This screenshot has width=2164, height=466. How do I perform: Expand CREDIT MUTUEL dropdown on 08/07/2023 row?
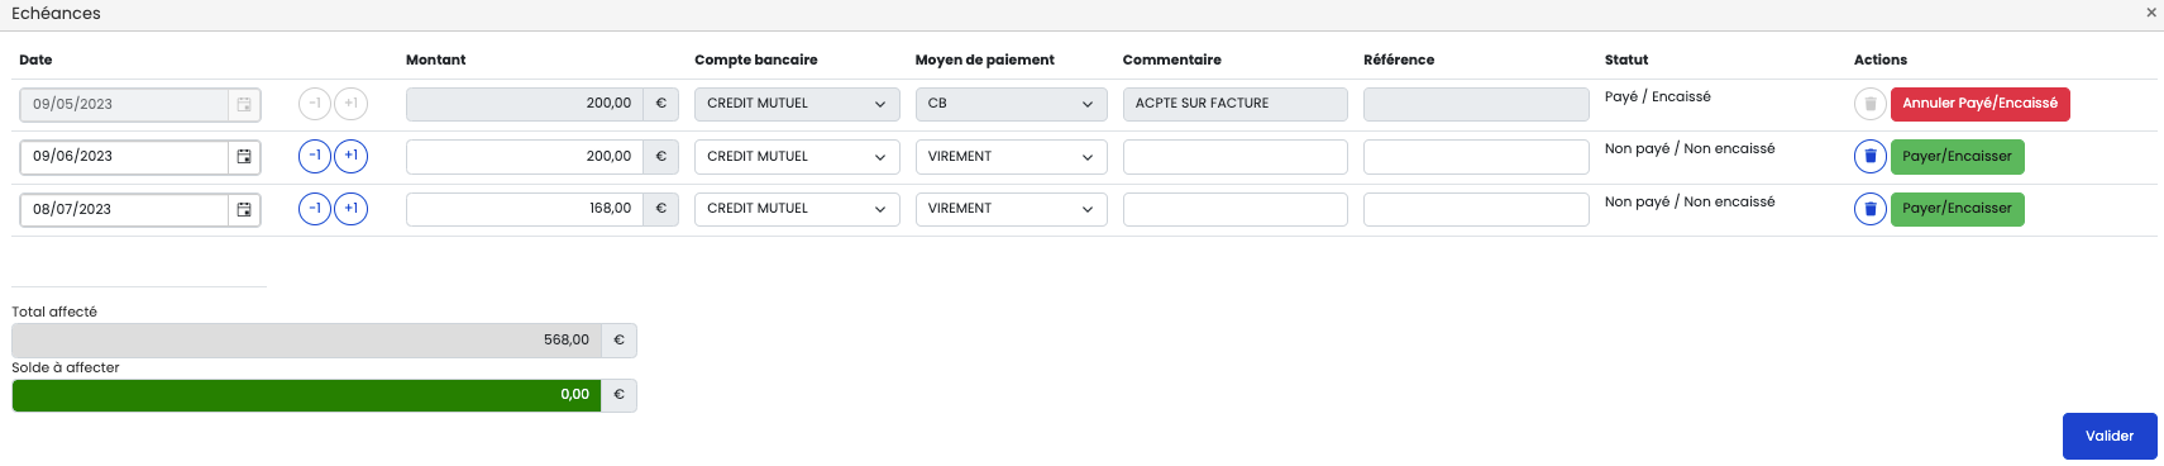tap(797, 209)
